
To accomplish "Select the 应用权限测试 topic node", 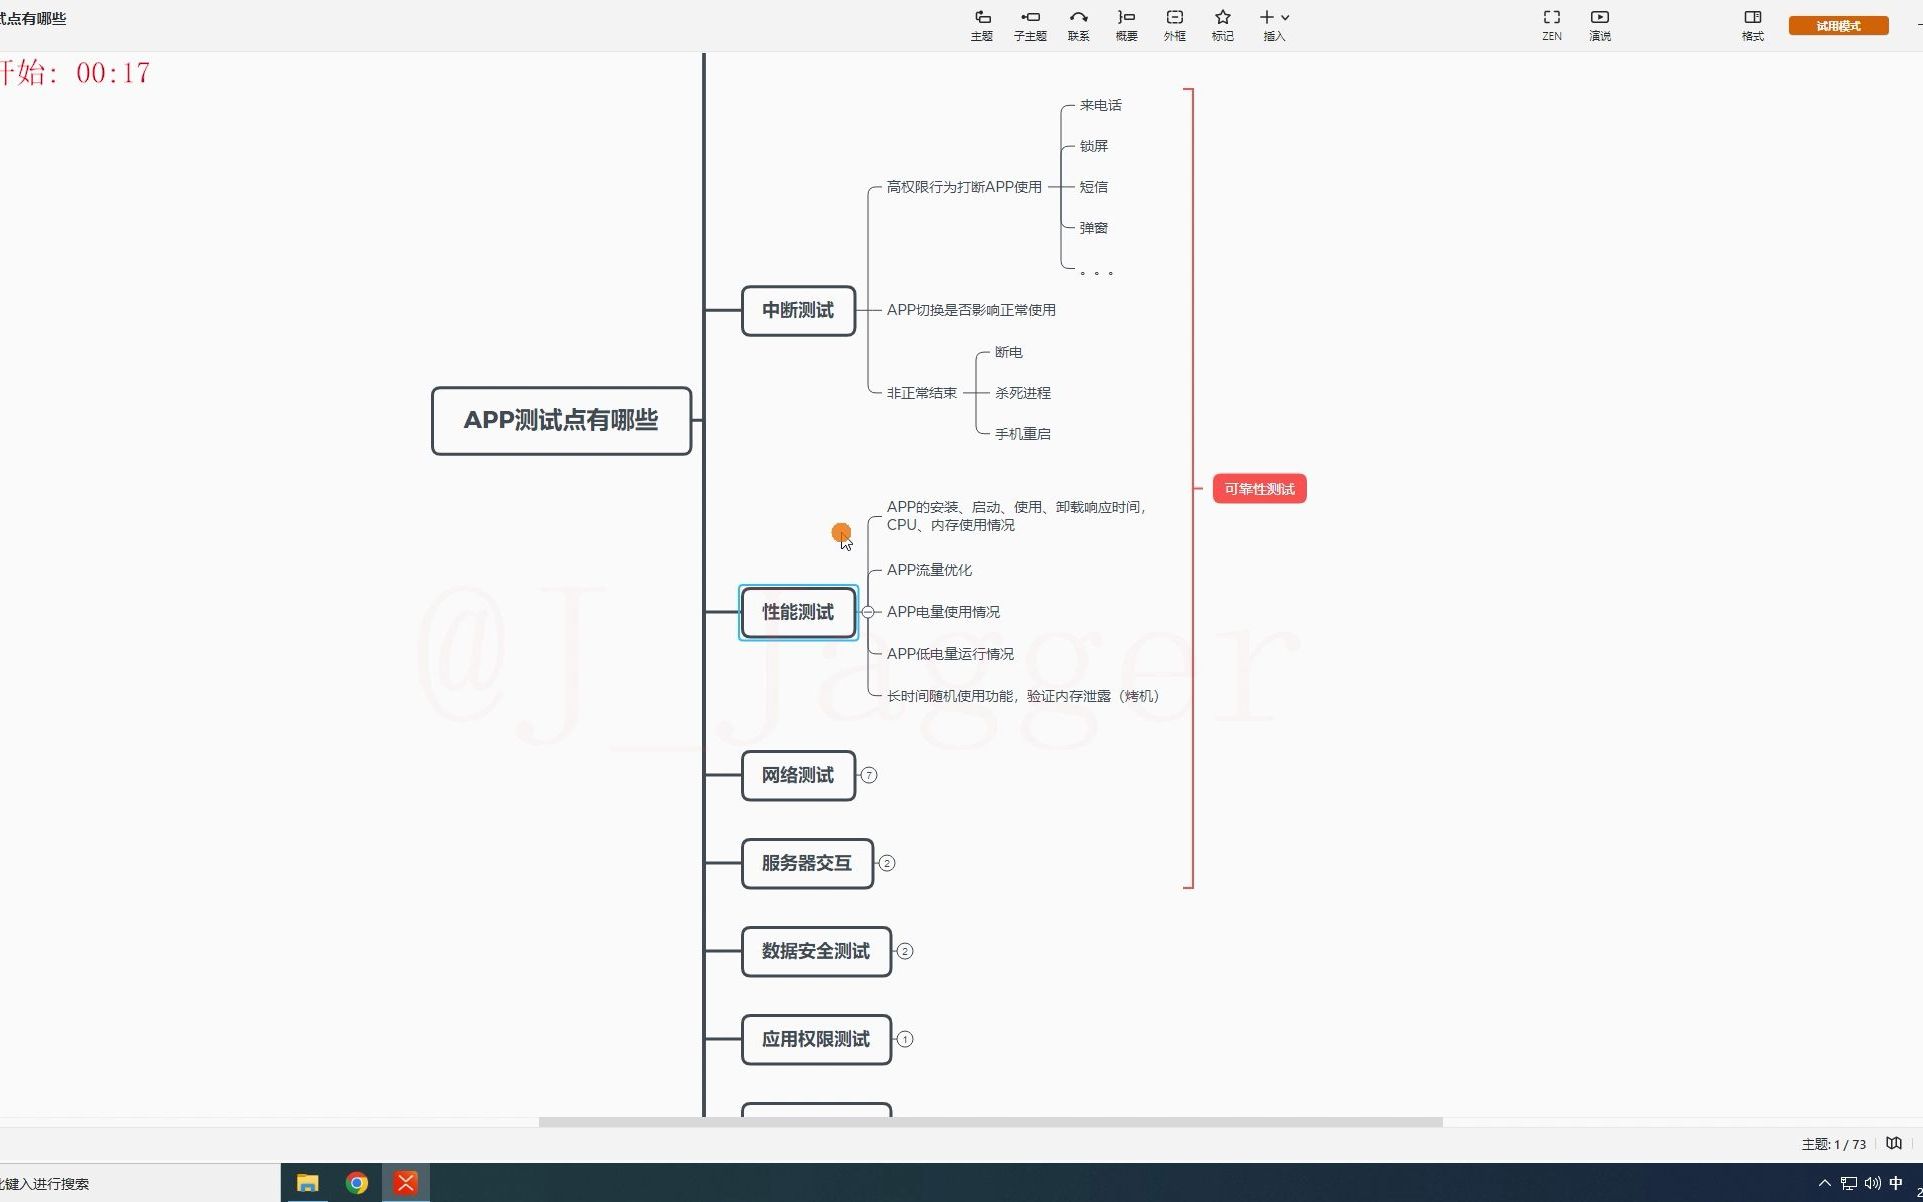I will 816,1039.
